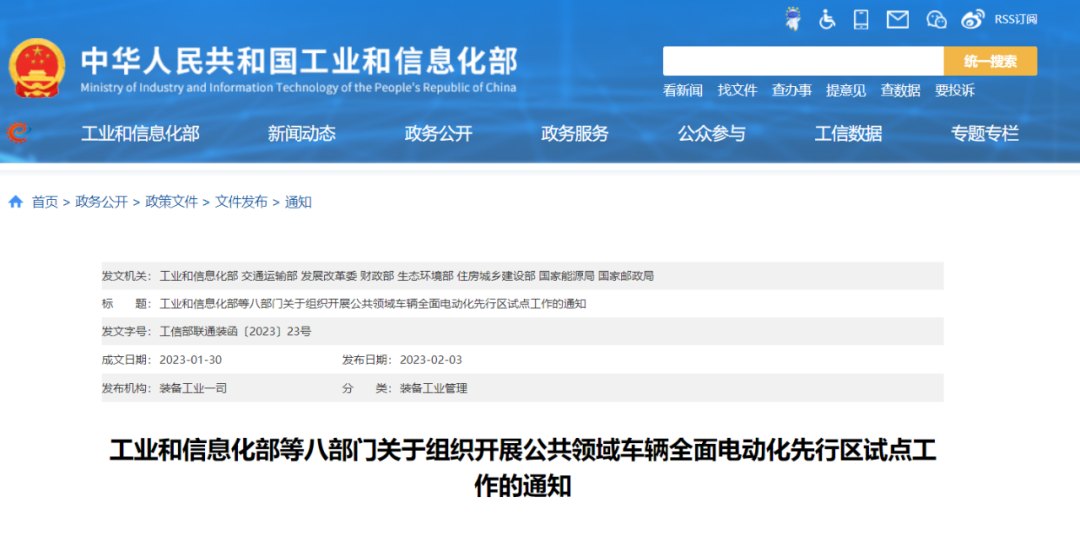The image size is (1080, 535).
Task: Open the 政务服务 nav menu
Action: (575, 134)
